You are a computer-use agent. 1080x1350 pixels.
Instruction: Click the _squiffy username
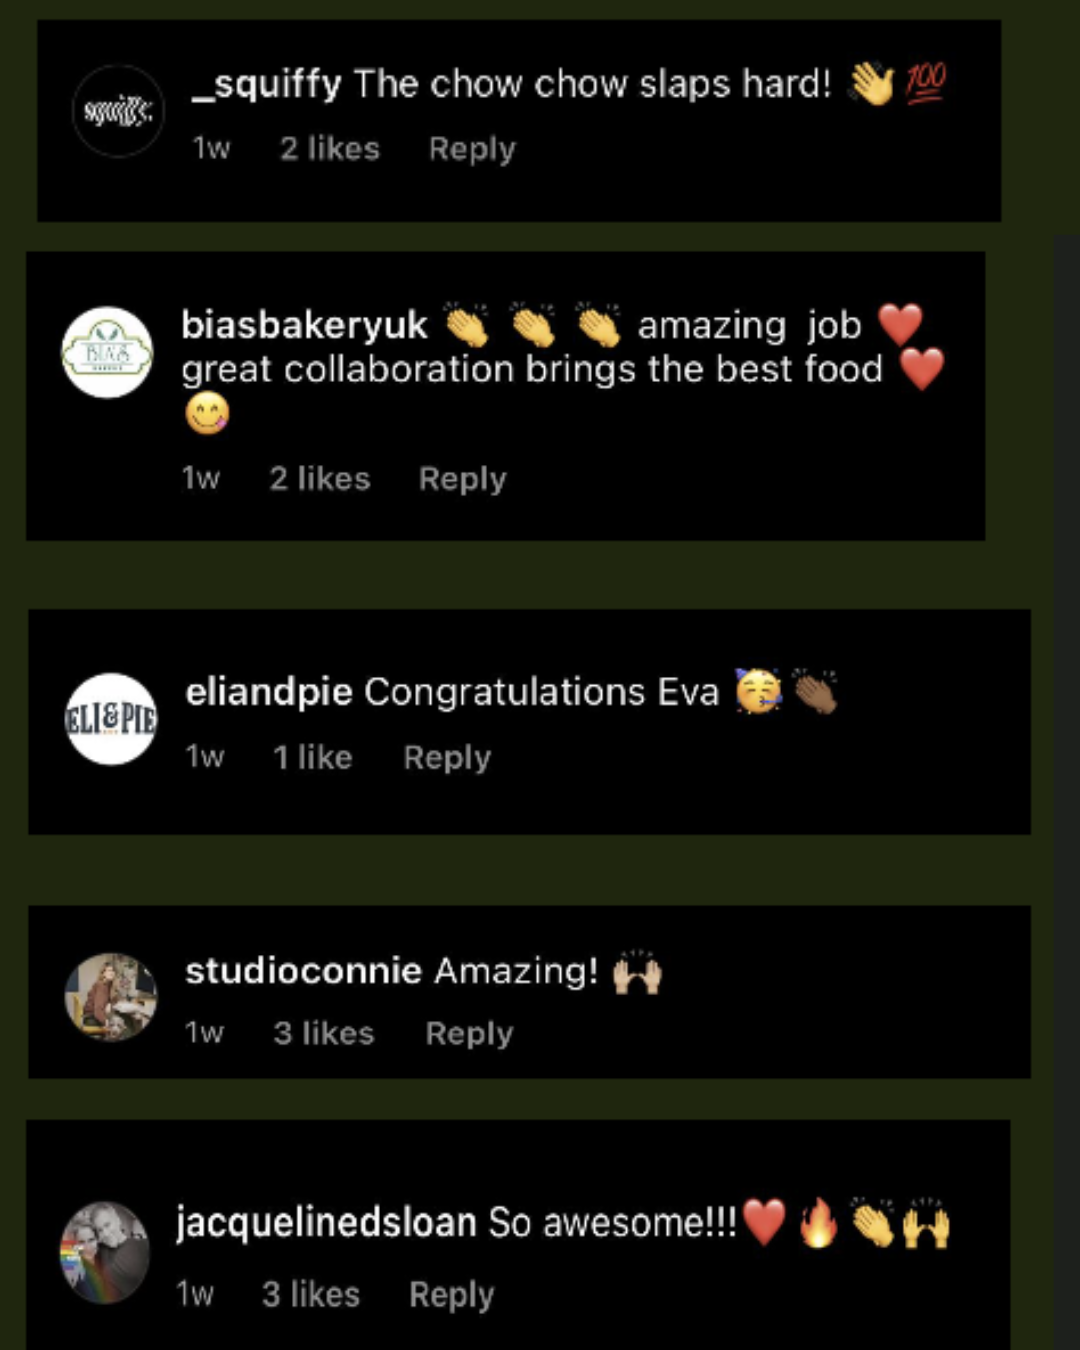coord(267,85)
